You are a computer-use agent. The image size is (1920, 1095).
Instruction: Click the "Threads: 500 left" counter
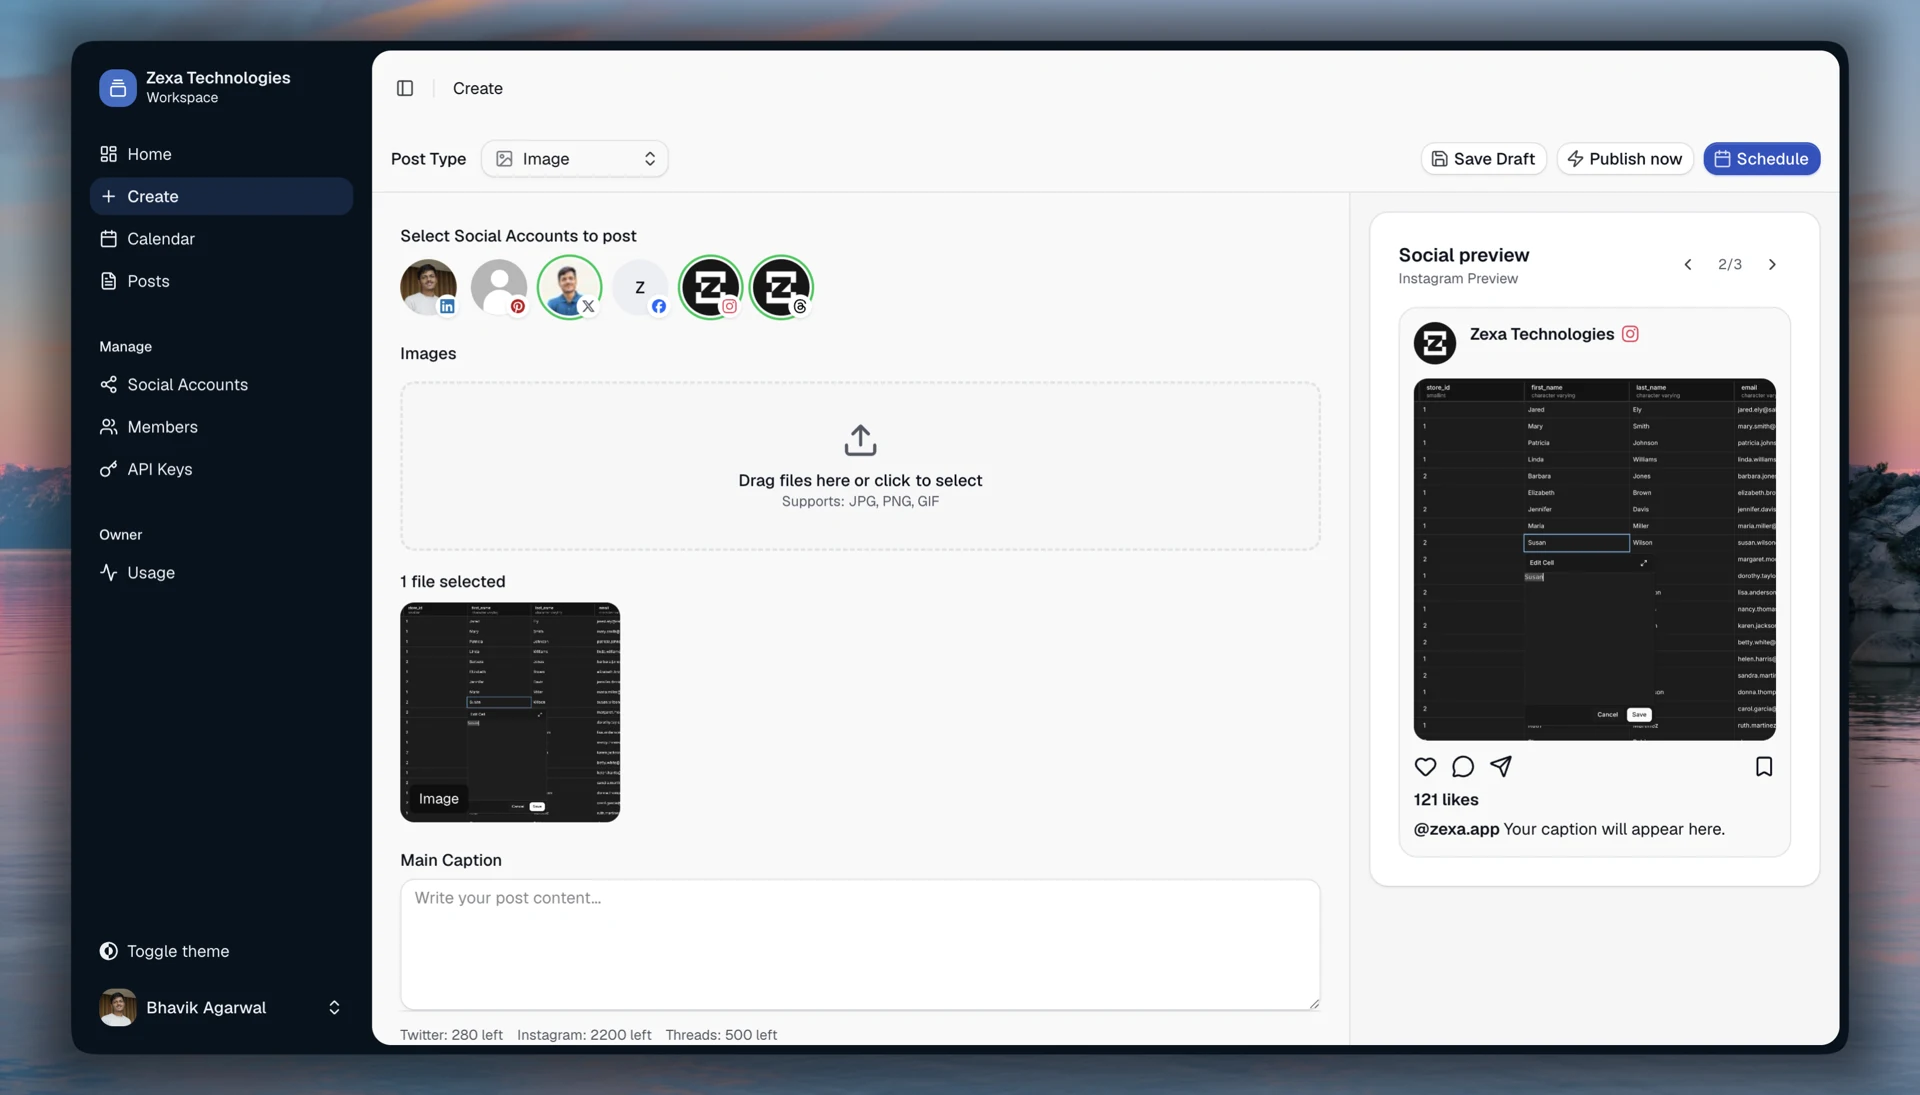[x=721, y=1035]
